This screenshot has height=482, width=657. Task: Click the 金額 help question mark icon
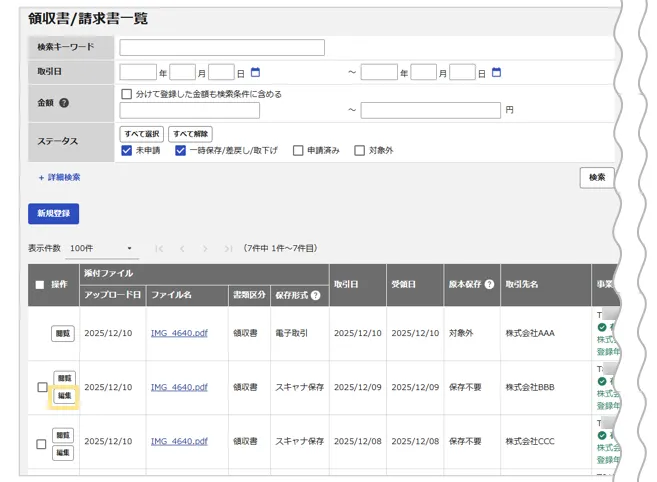point(64,102)
